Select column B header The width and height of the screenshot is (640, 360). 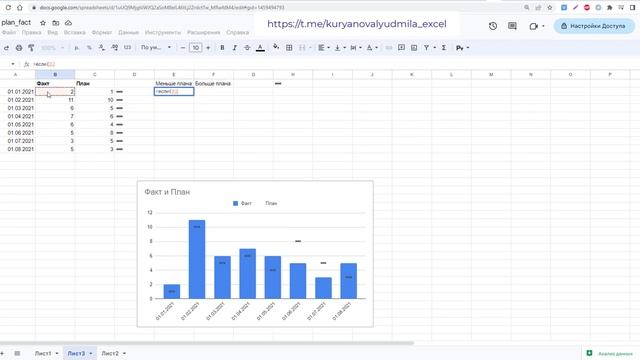coord(55,74)
